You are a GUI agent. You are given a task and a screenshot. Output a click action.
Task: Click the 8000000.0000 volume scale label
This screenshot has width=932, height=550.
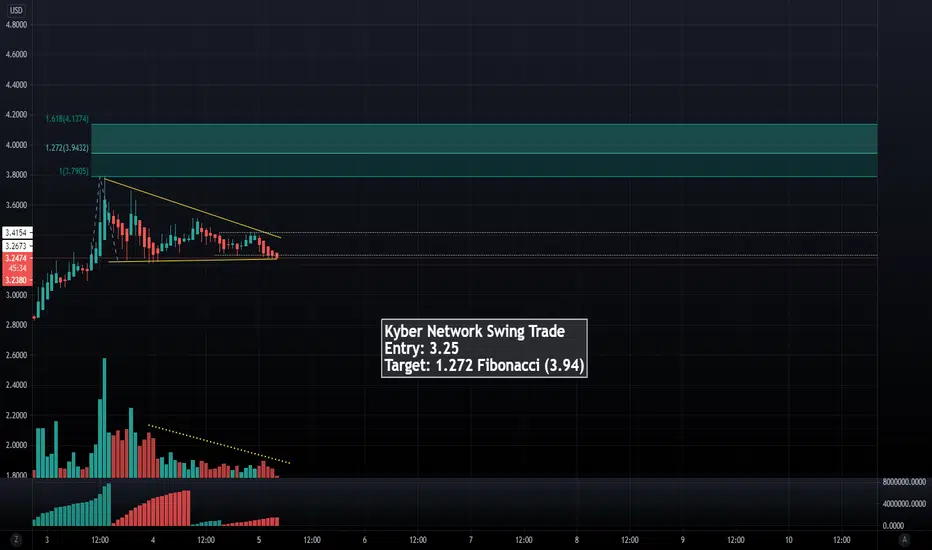point(904,482)
